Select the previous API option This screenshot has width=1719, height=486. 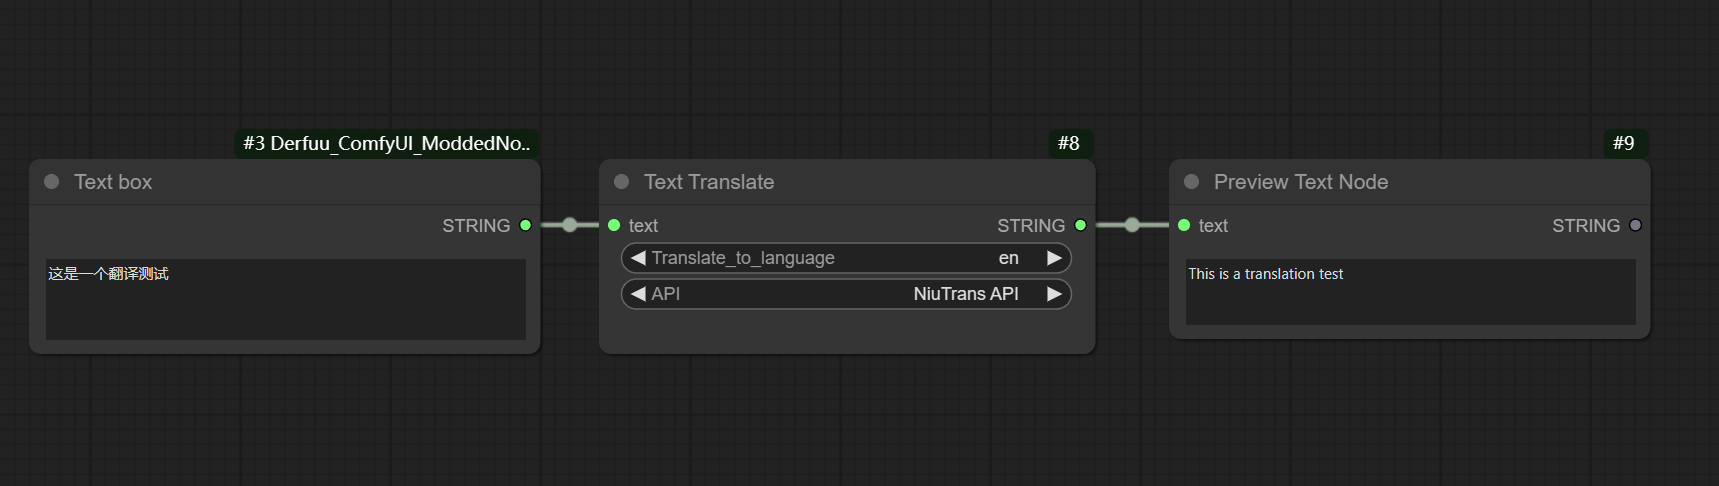tap(638, 294)
